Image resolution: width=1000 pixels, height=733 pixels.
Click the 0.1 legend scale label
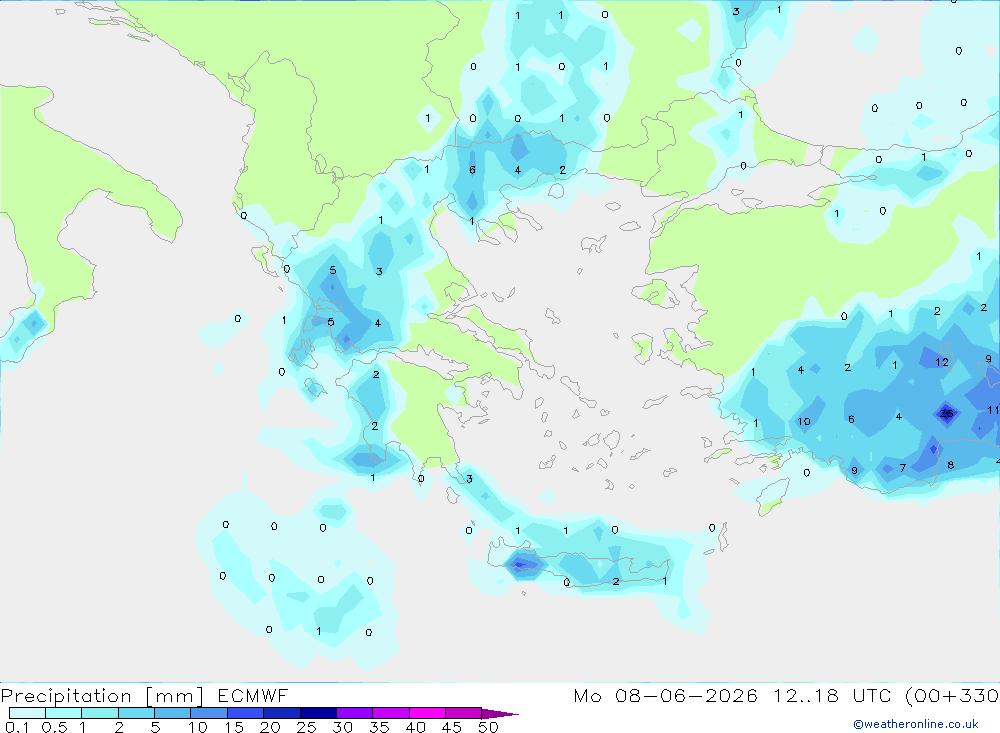tap(17, 727)
